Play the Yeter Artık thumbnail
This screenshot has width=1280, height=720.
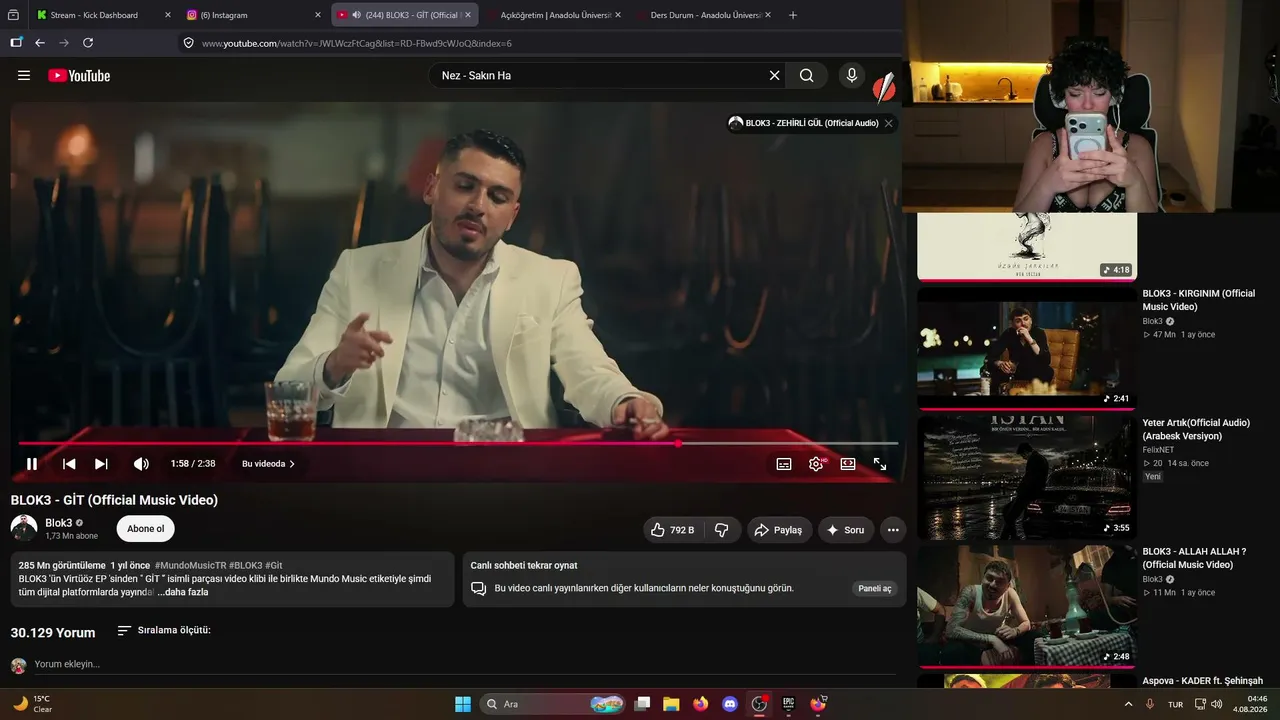pyautogui.click(x=1027, y=477)
